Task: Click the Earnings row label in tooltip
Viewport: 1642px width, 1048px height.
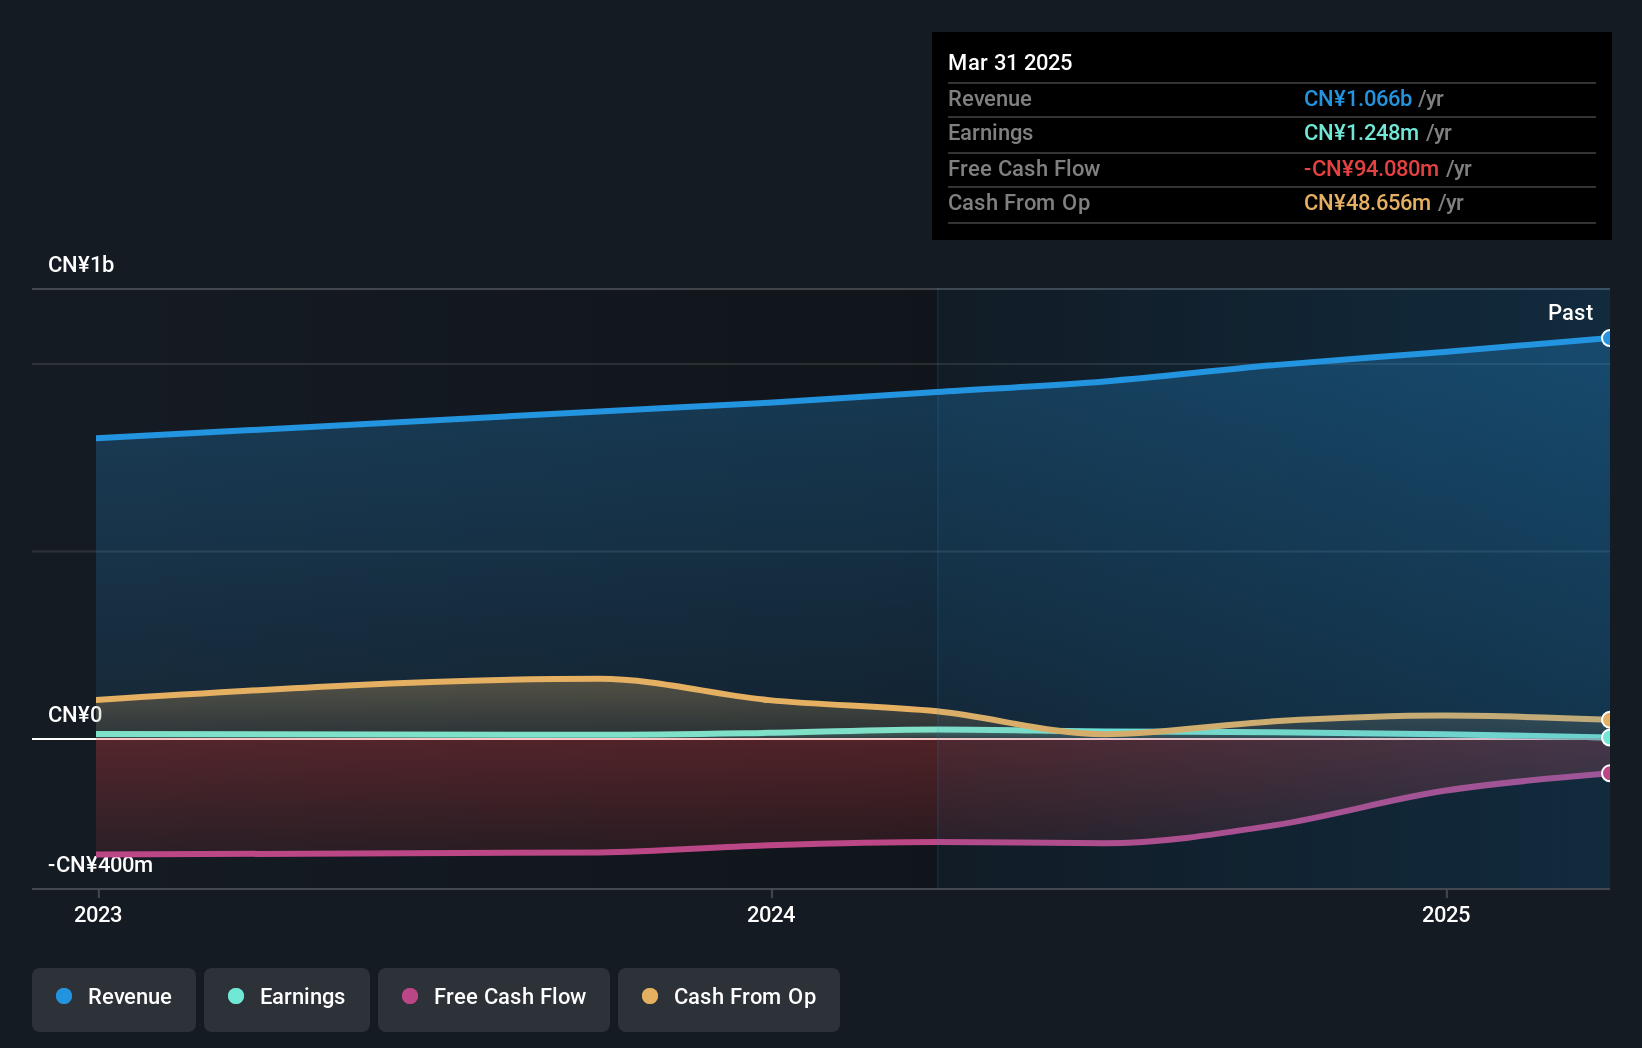Action: [x=990, y=133]
